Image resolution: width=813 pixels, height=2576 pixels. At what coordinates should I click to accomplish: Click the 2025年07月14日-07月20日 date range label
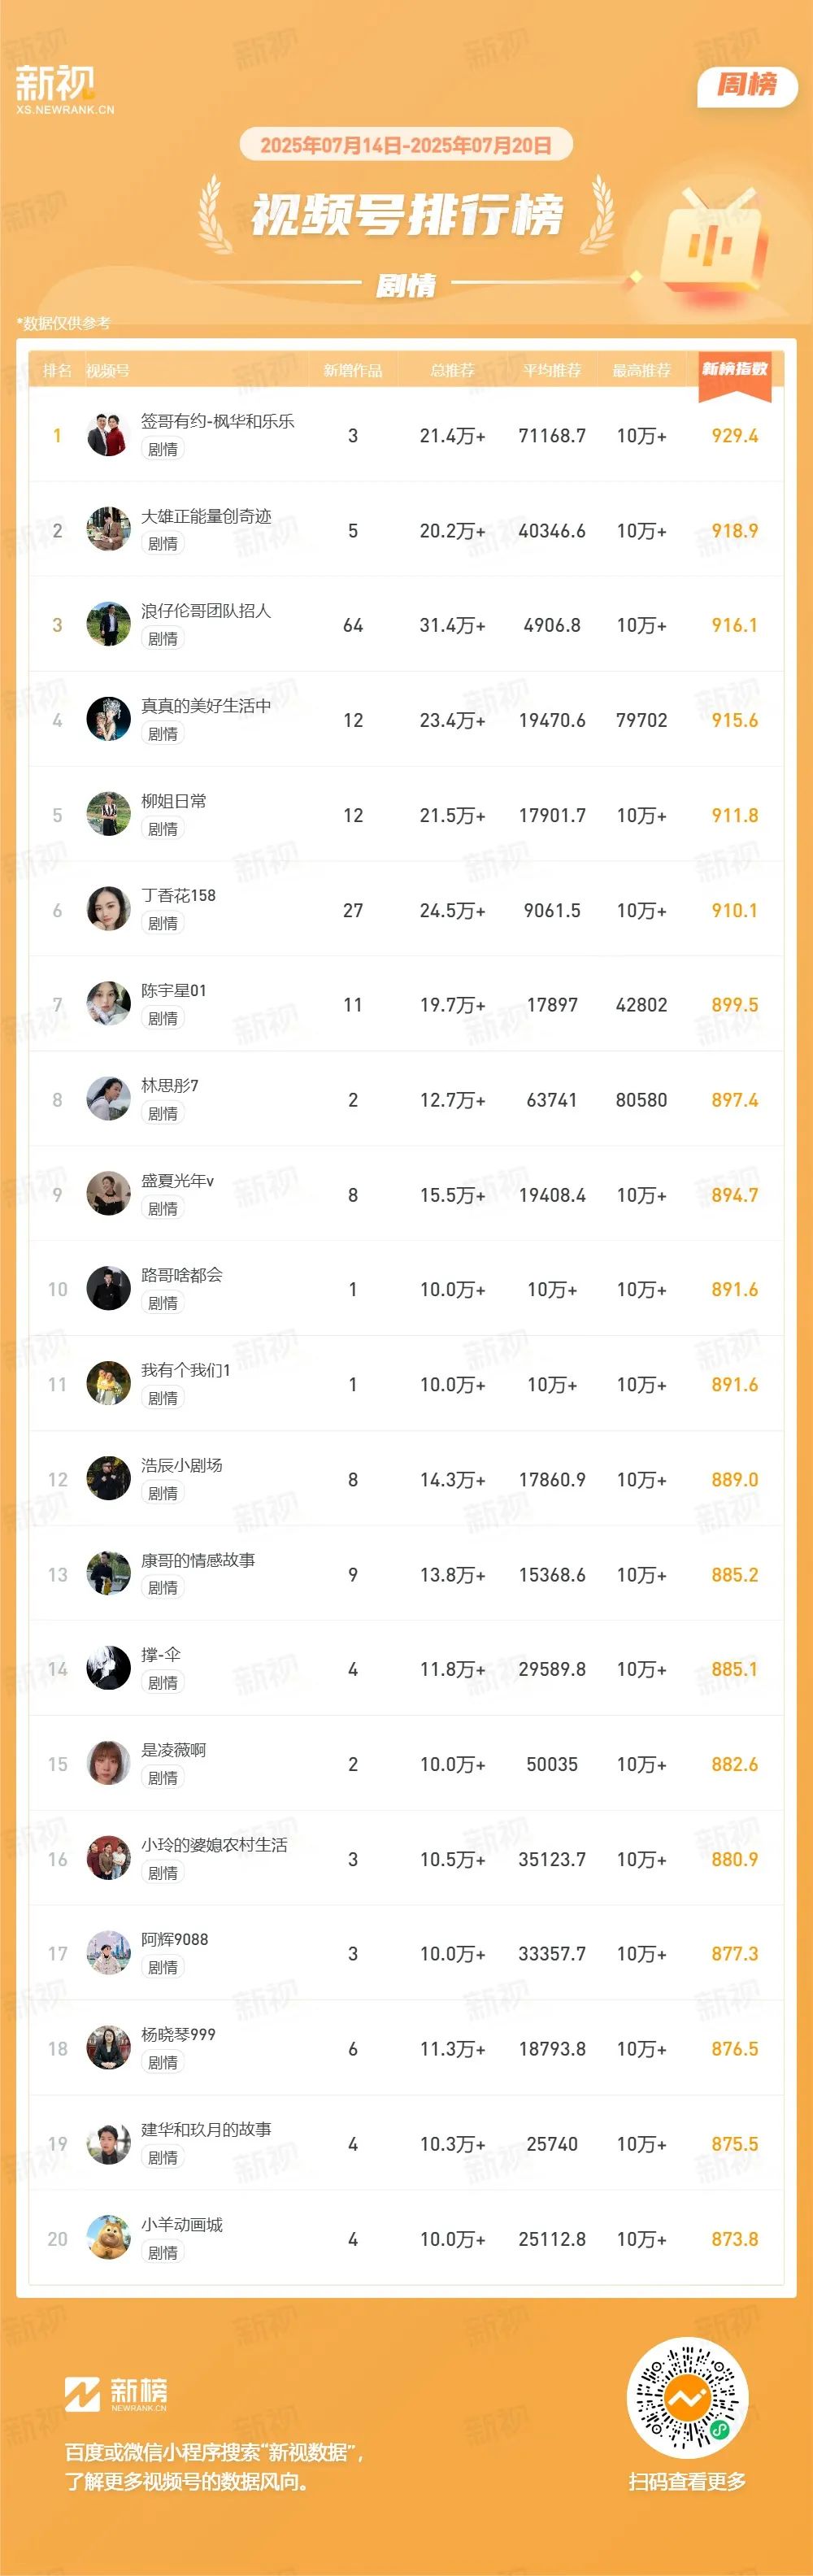click(406, 145)
